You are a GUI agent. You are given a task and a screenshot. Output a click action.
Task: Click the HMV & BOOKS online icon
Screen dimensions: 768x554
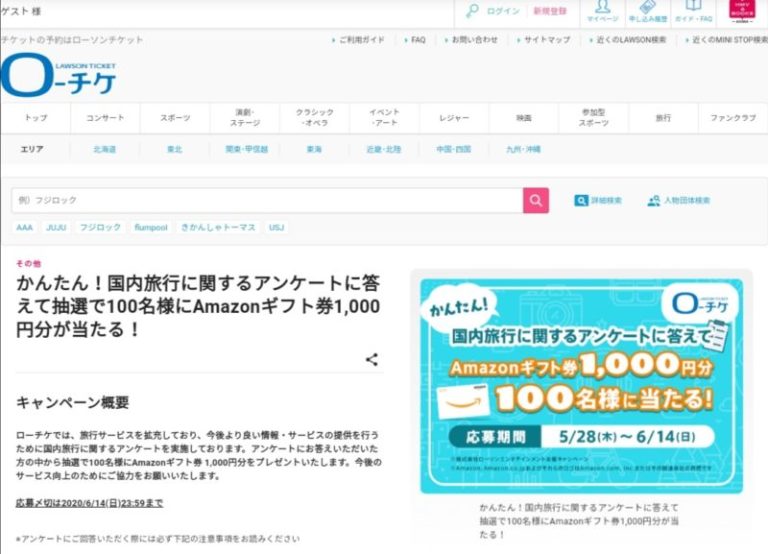742,13
